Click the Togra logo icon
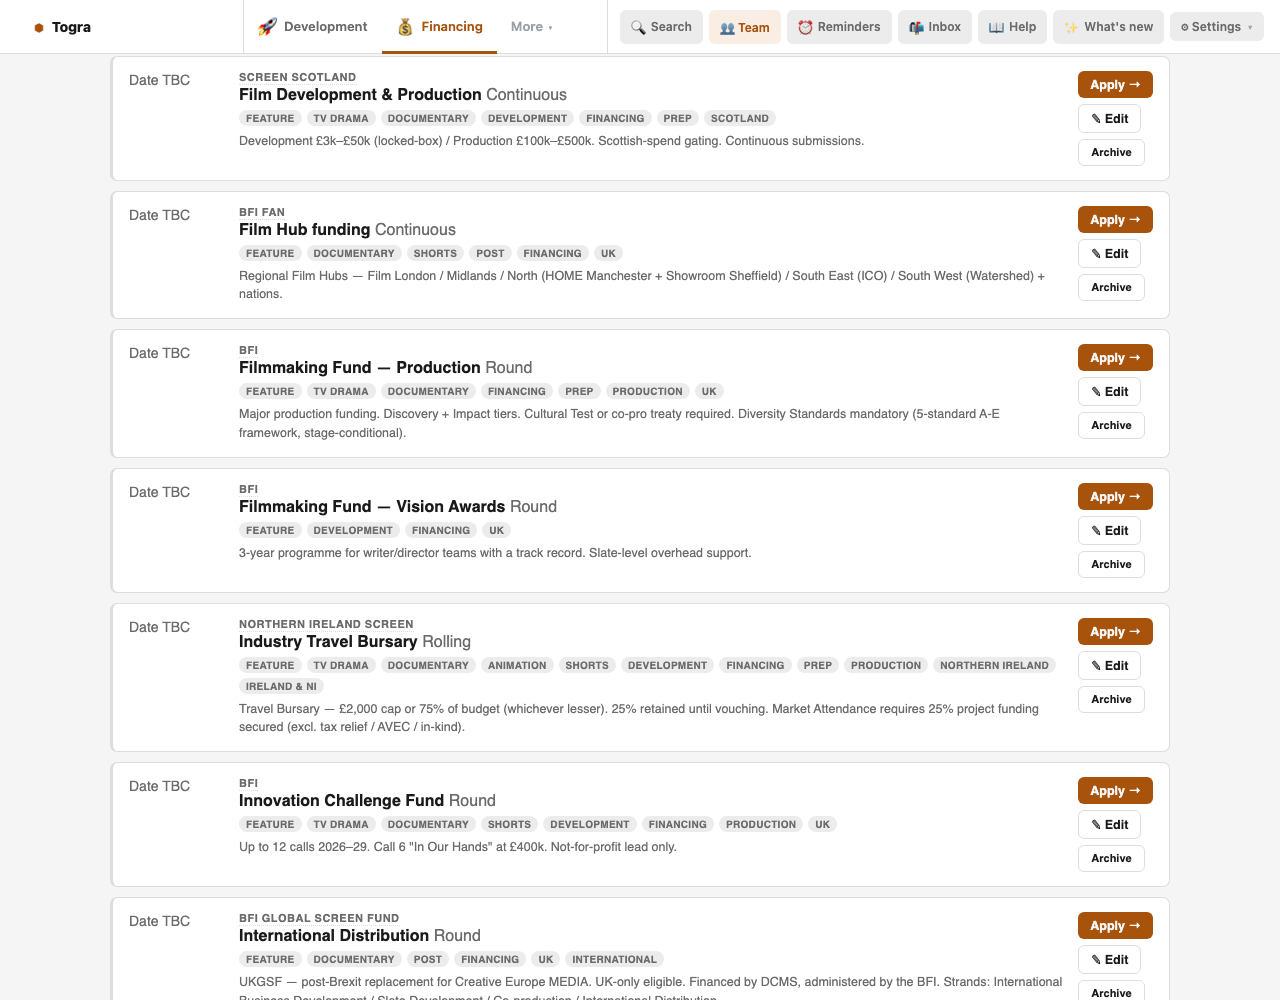The width and height of the screenshot is (1280, 1000). [x=39, y=27]
